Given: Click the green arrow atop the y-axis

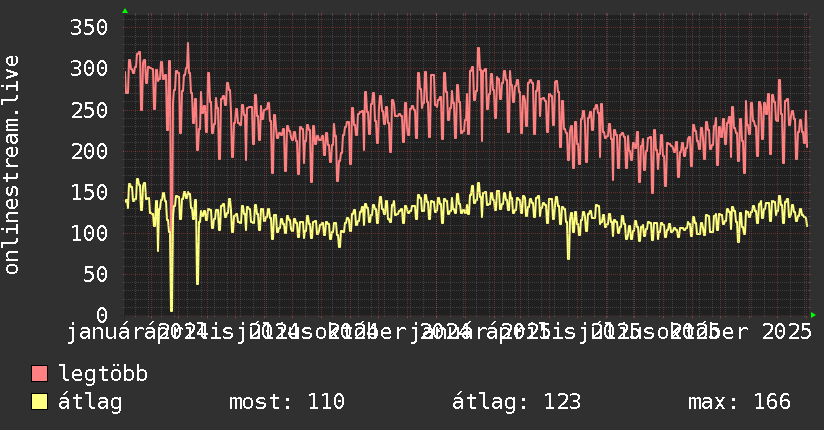Looking at the screenshot, I should click(125, 11).
